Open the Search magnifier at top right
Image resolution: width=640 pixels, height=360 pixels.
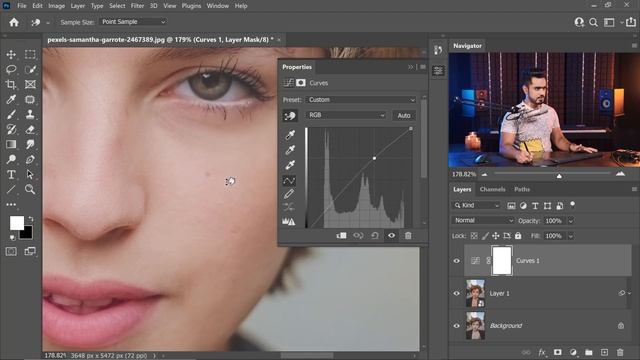tap(593, 22)
